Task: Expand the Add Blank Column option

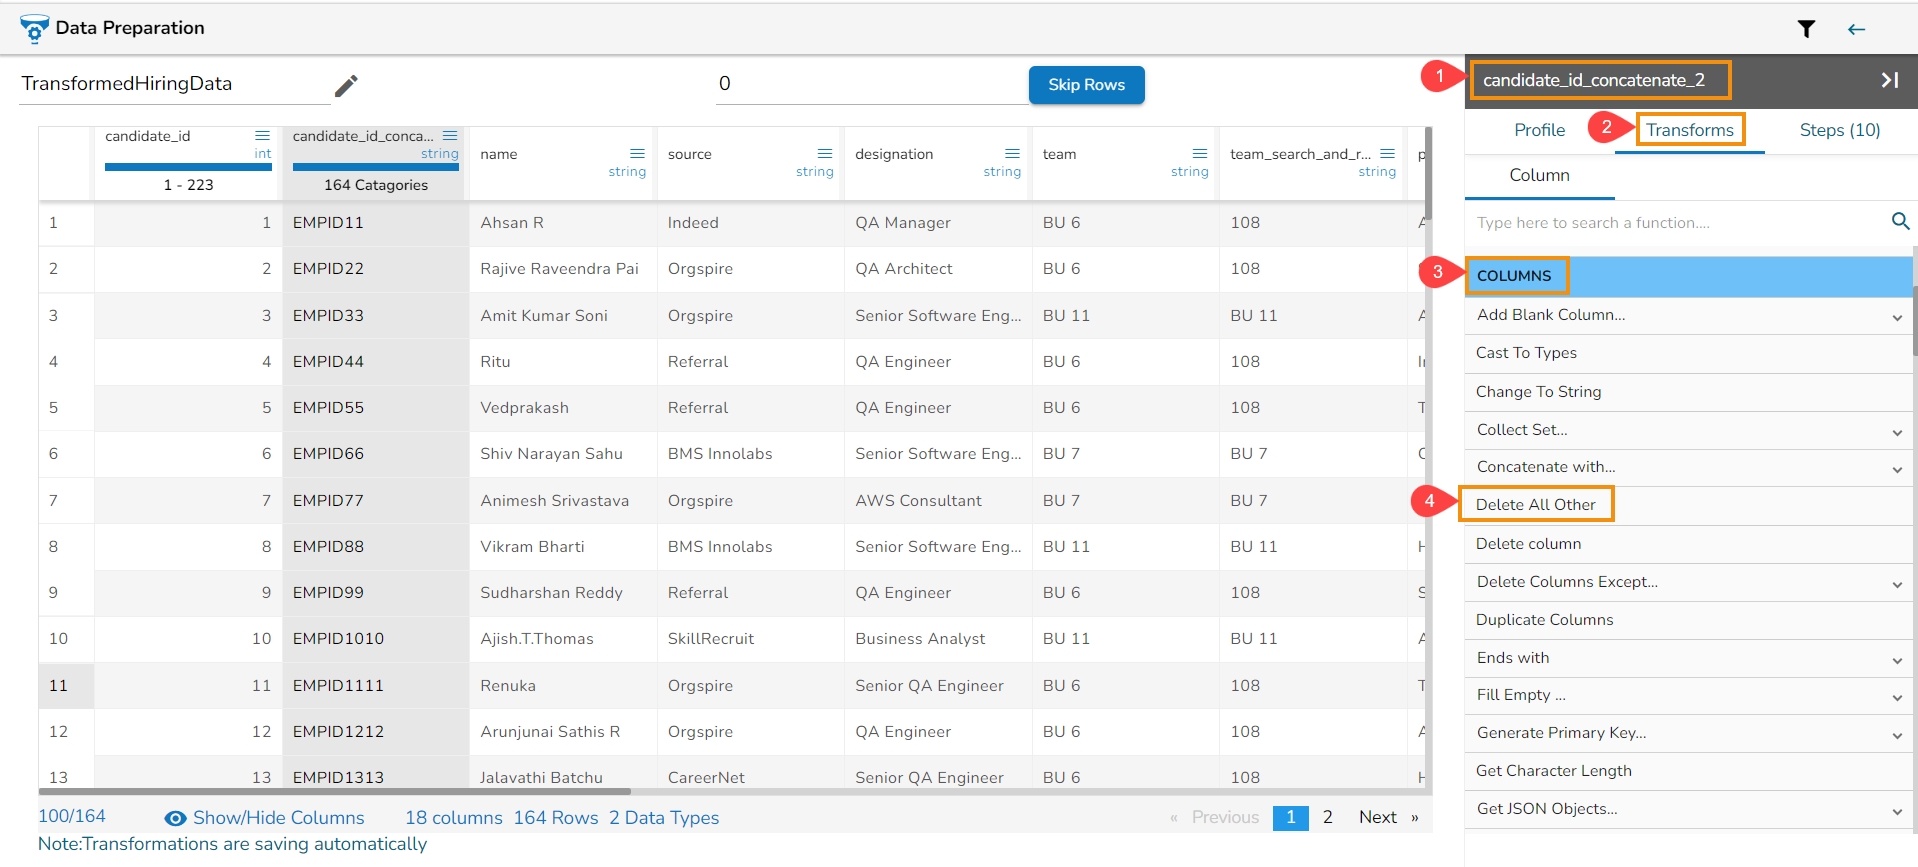Action: tap(1896, 317)
